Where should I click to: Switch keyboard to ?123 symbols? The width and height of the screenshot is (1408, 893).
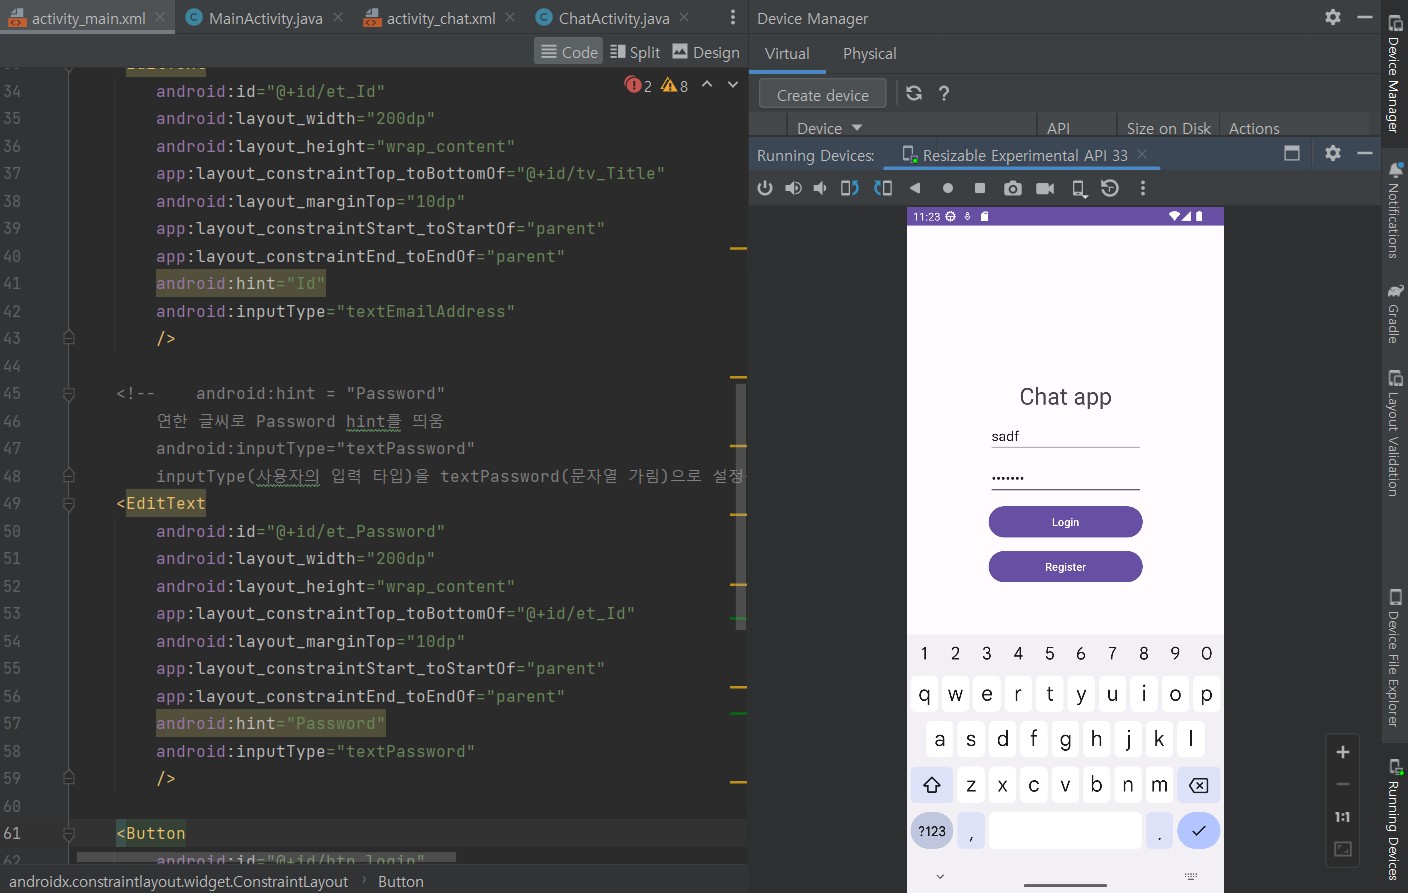tap(932, 831)
